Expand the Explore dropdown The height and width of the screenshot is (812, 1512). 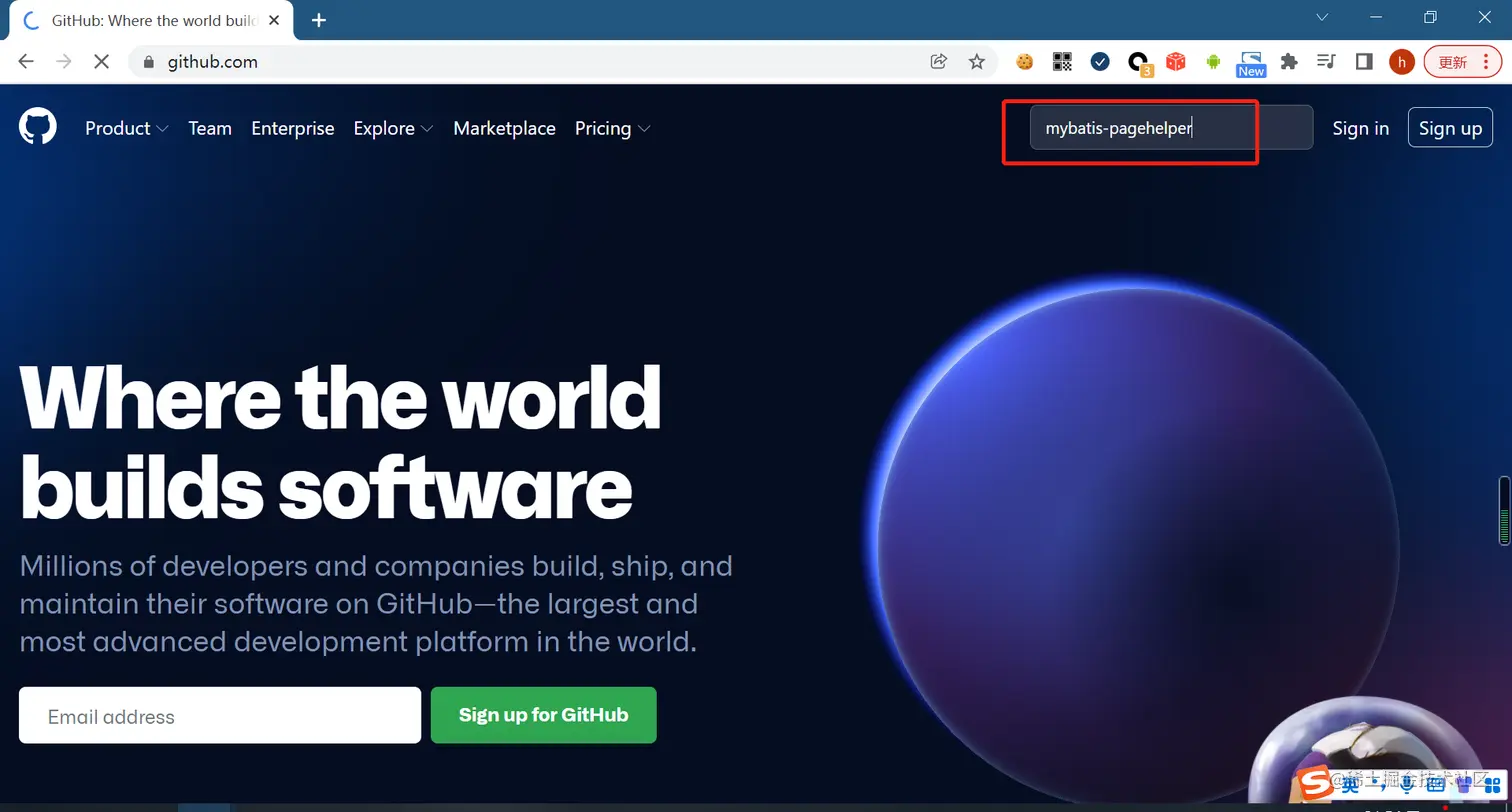click(x=393, y=128)
